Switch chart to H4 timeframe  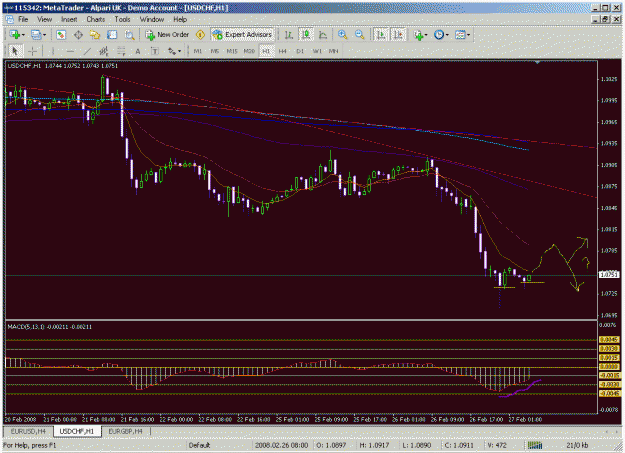point(283,51)
